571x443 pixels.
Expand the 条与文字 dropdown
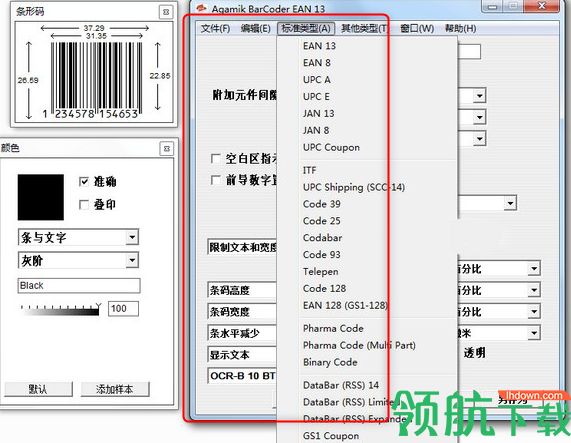[x=132, y=238]
